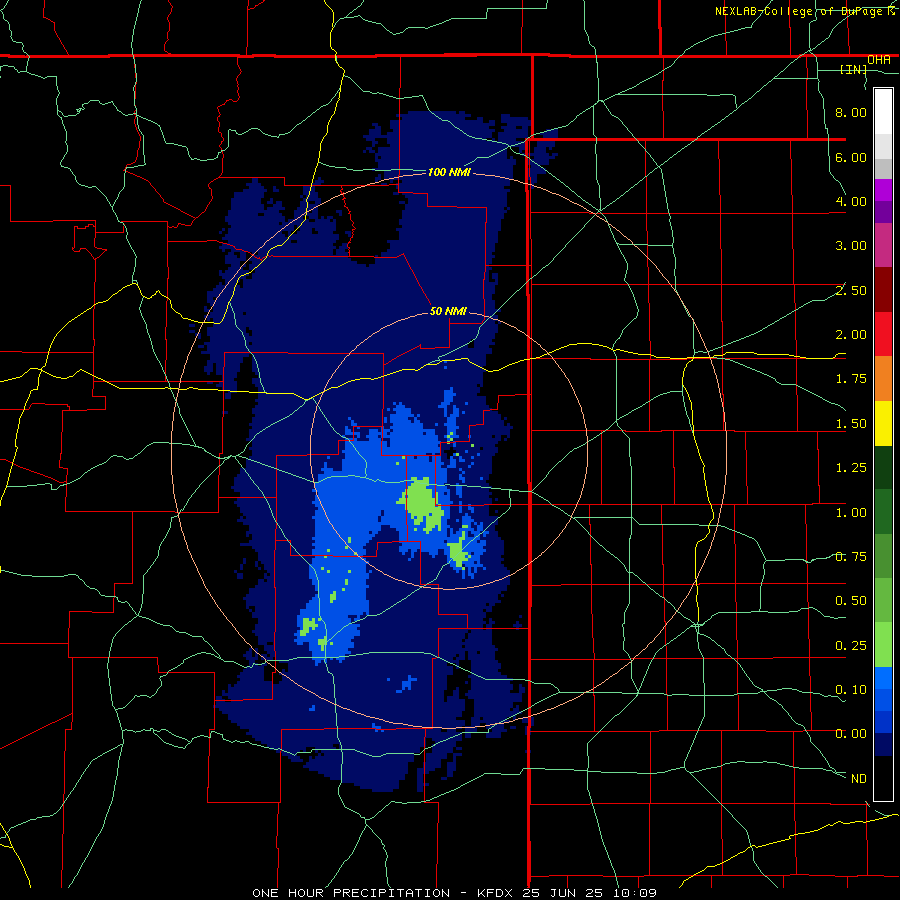Screen dimensions: 900x900
Task: Click the 100 NMI range ring label
Action: pyautogui.click(x=448, y=172)
